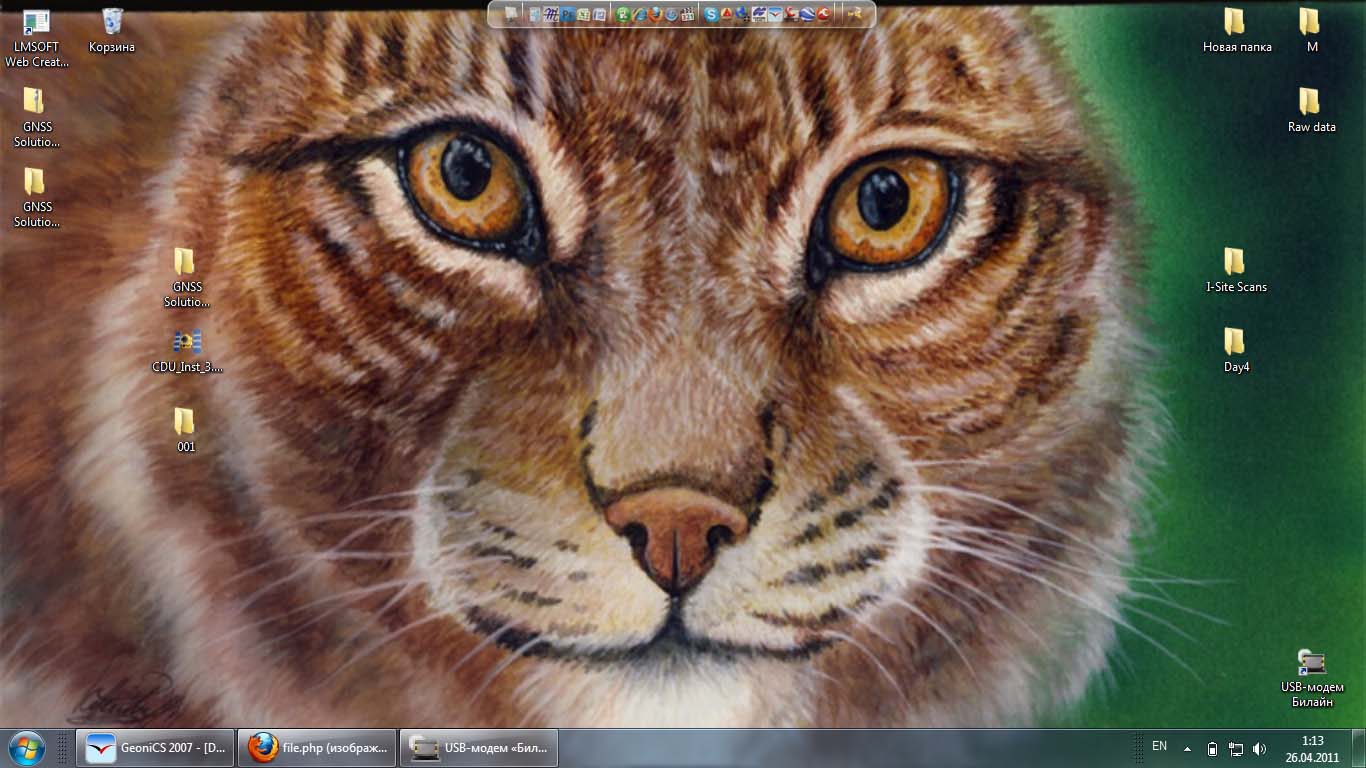The image size is (1366, 768).
Task: Click the volume speaker tray icon
Action: tap(1259, 748)
